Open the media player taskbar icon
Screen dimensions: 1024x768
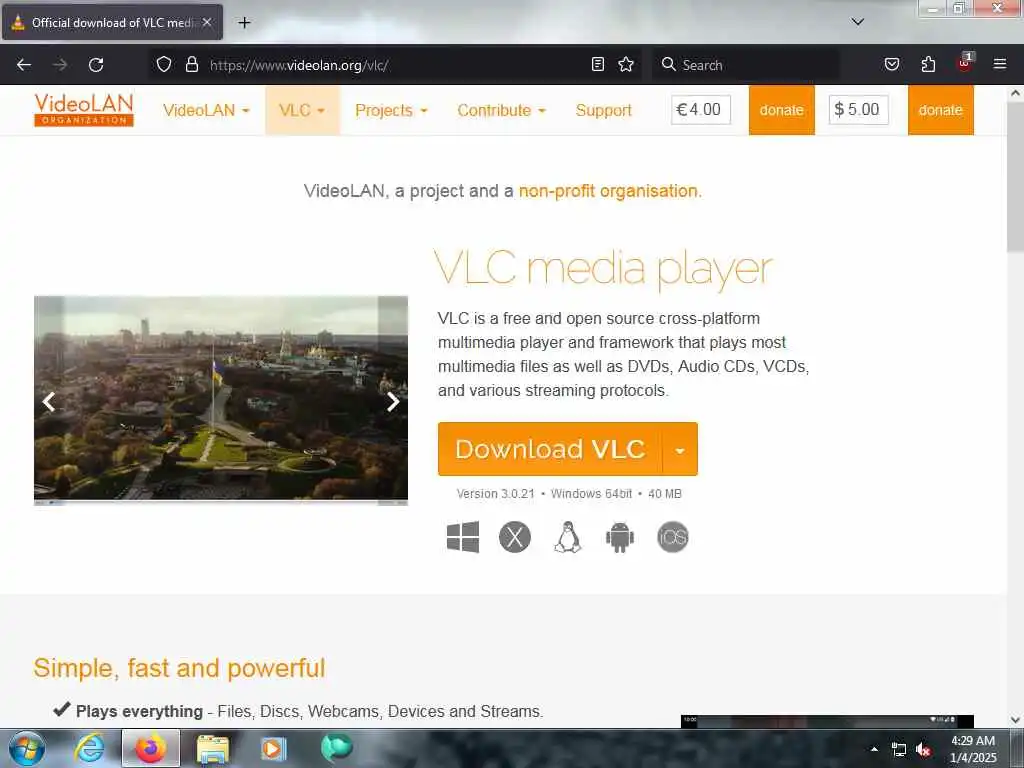click(x=274, y=749)
